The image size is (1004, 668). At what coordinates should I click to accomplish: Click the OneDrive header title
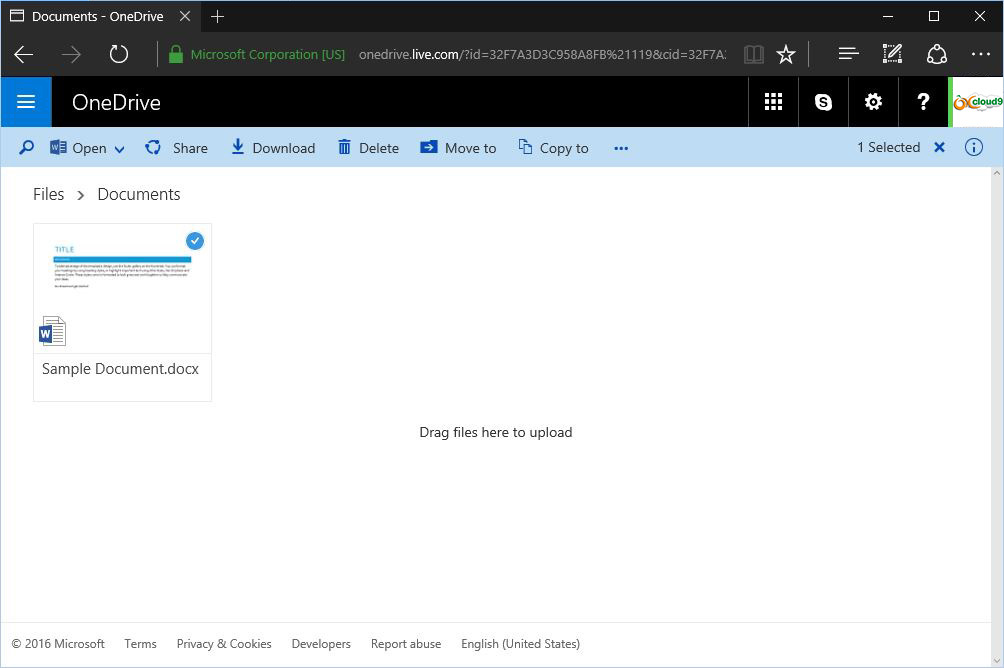pos(116,102)
